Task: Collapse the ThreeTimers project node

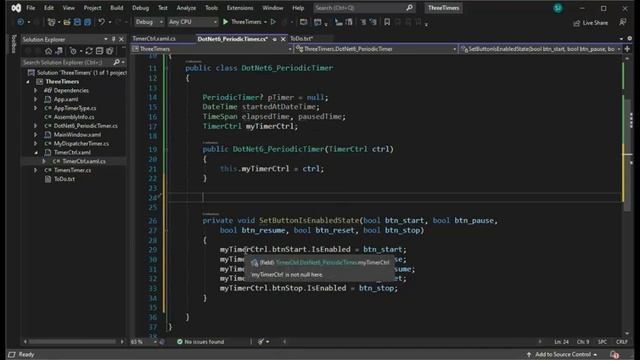Action: (28, 82)
